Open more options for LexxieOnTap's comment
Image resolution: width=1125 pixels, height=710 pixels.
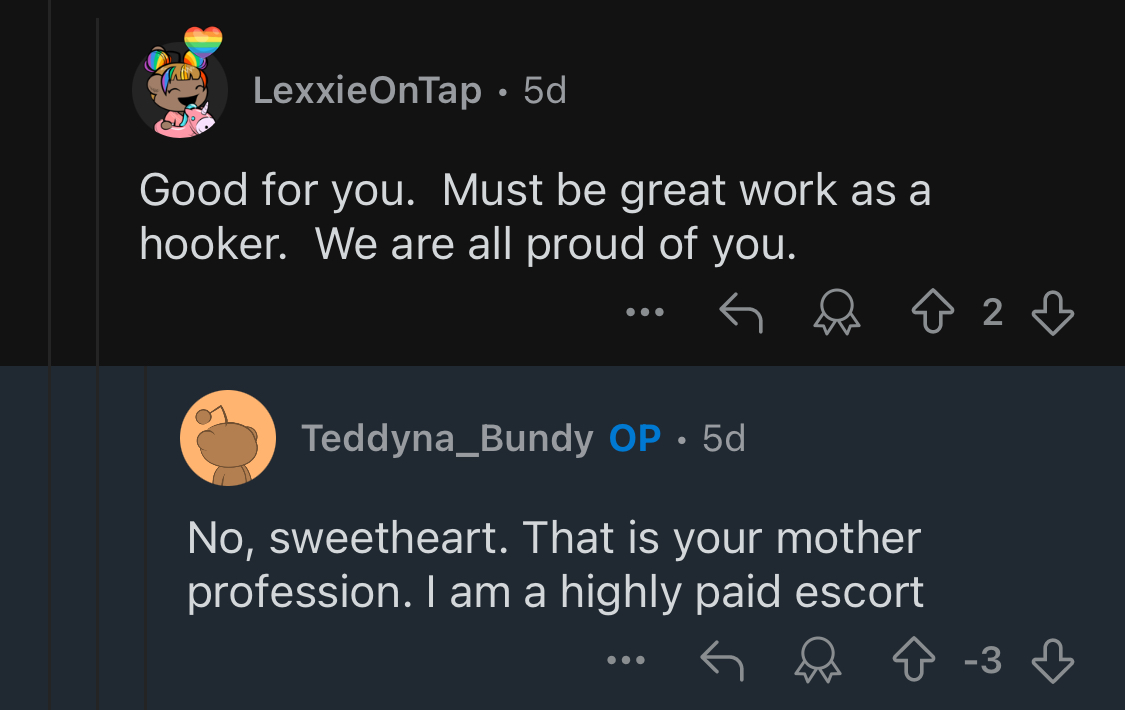pos(645,312)
